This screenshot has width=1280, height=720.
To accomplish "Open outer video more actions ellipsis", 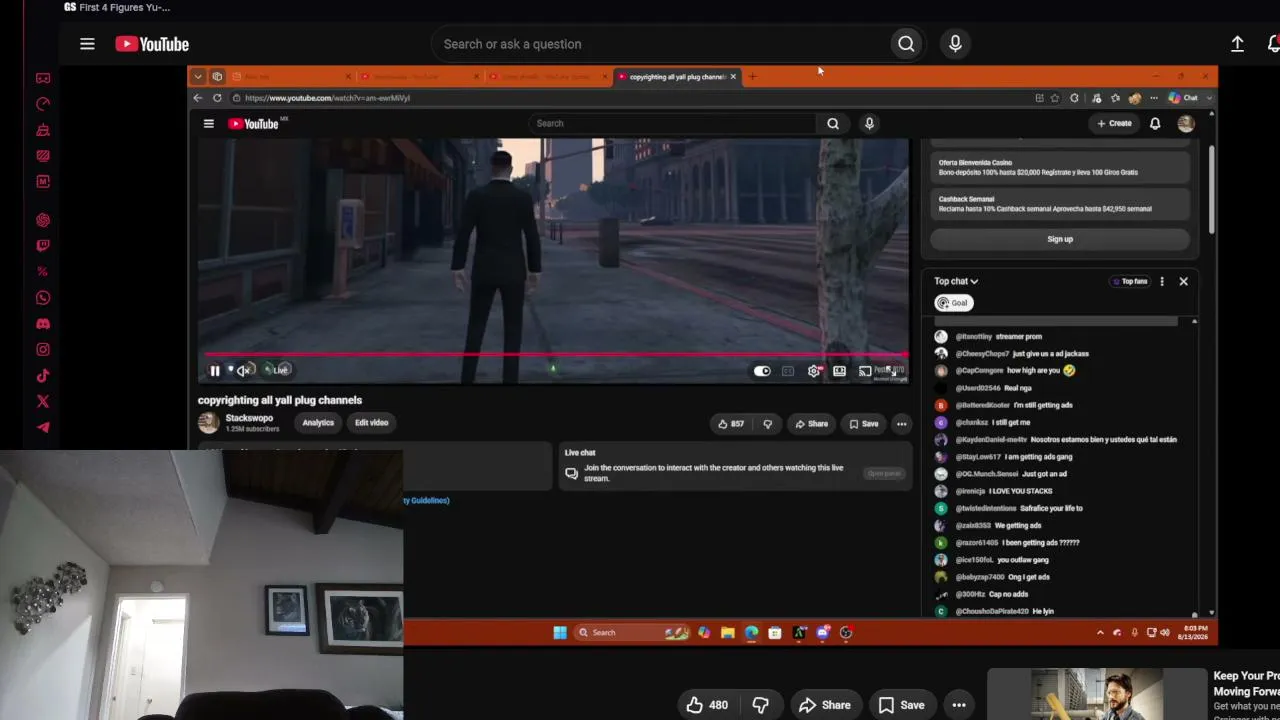I will 959,705.
